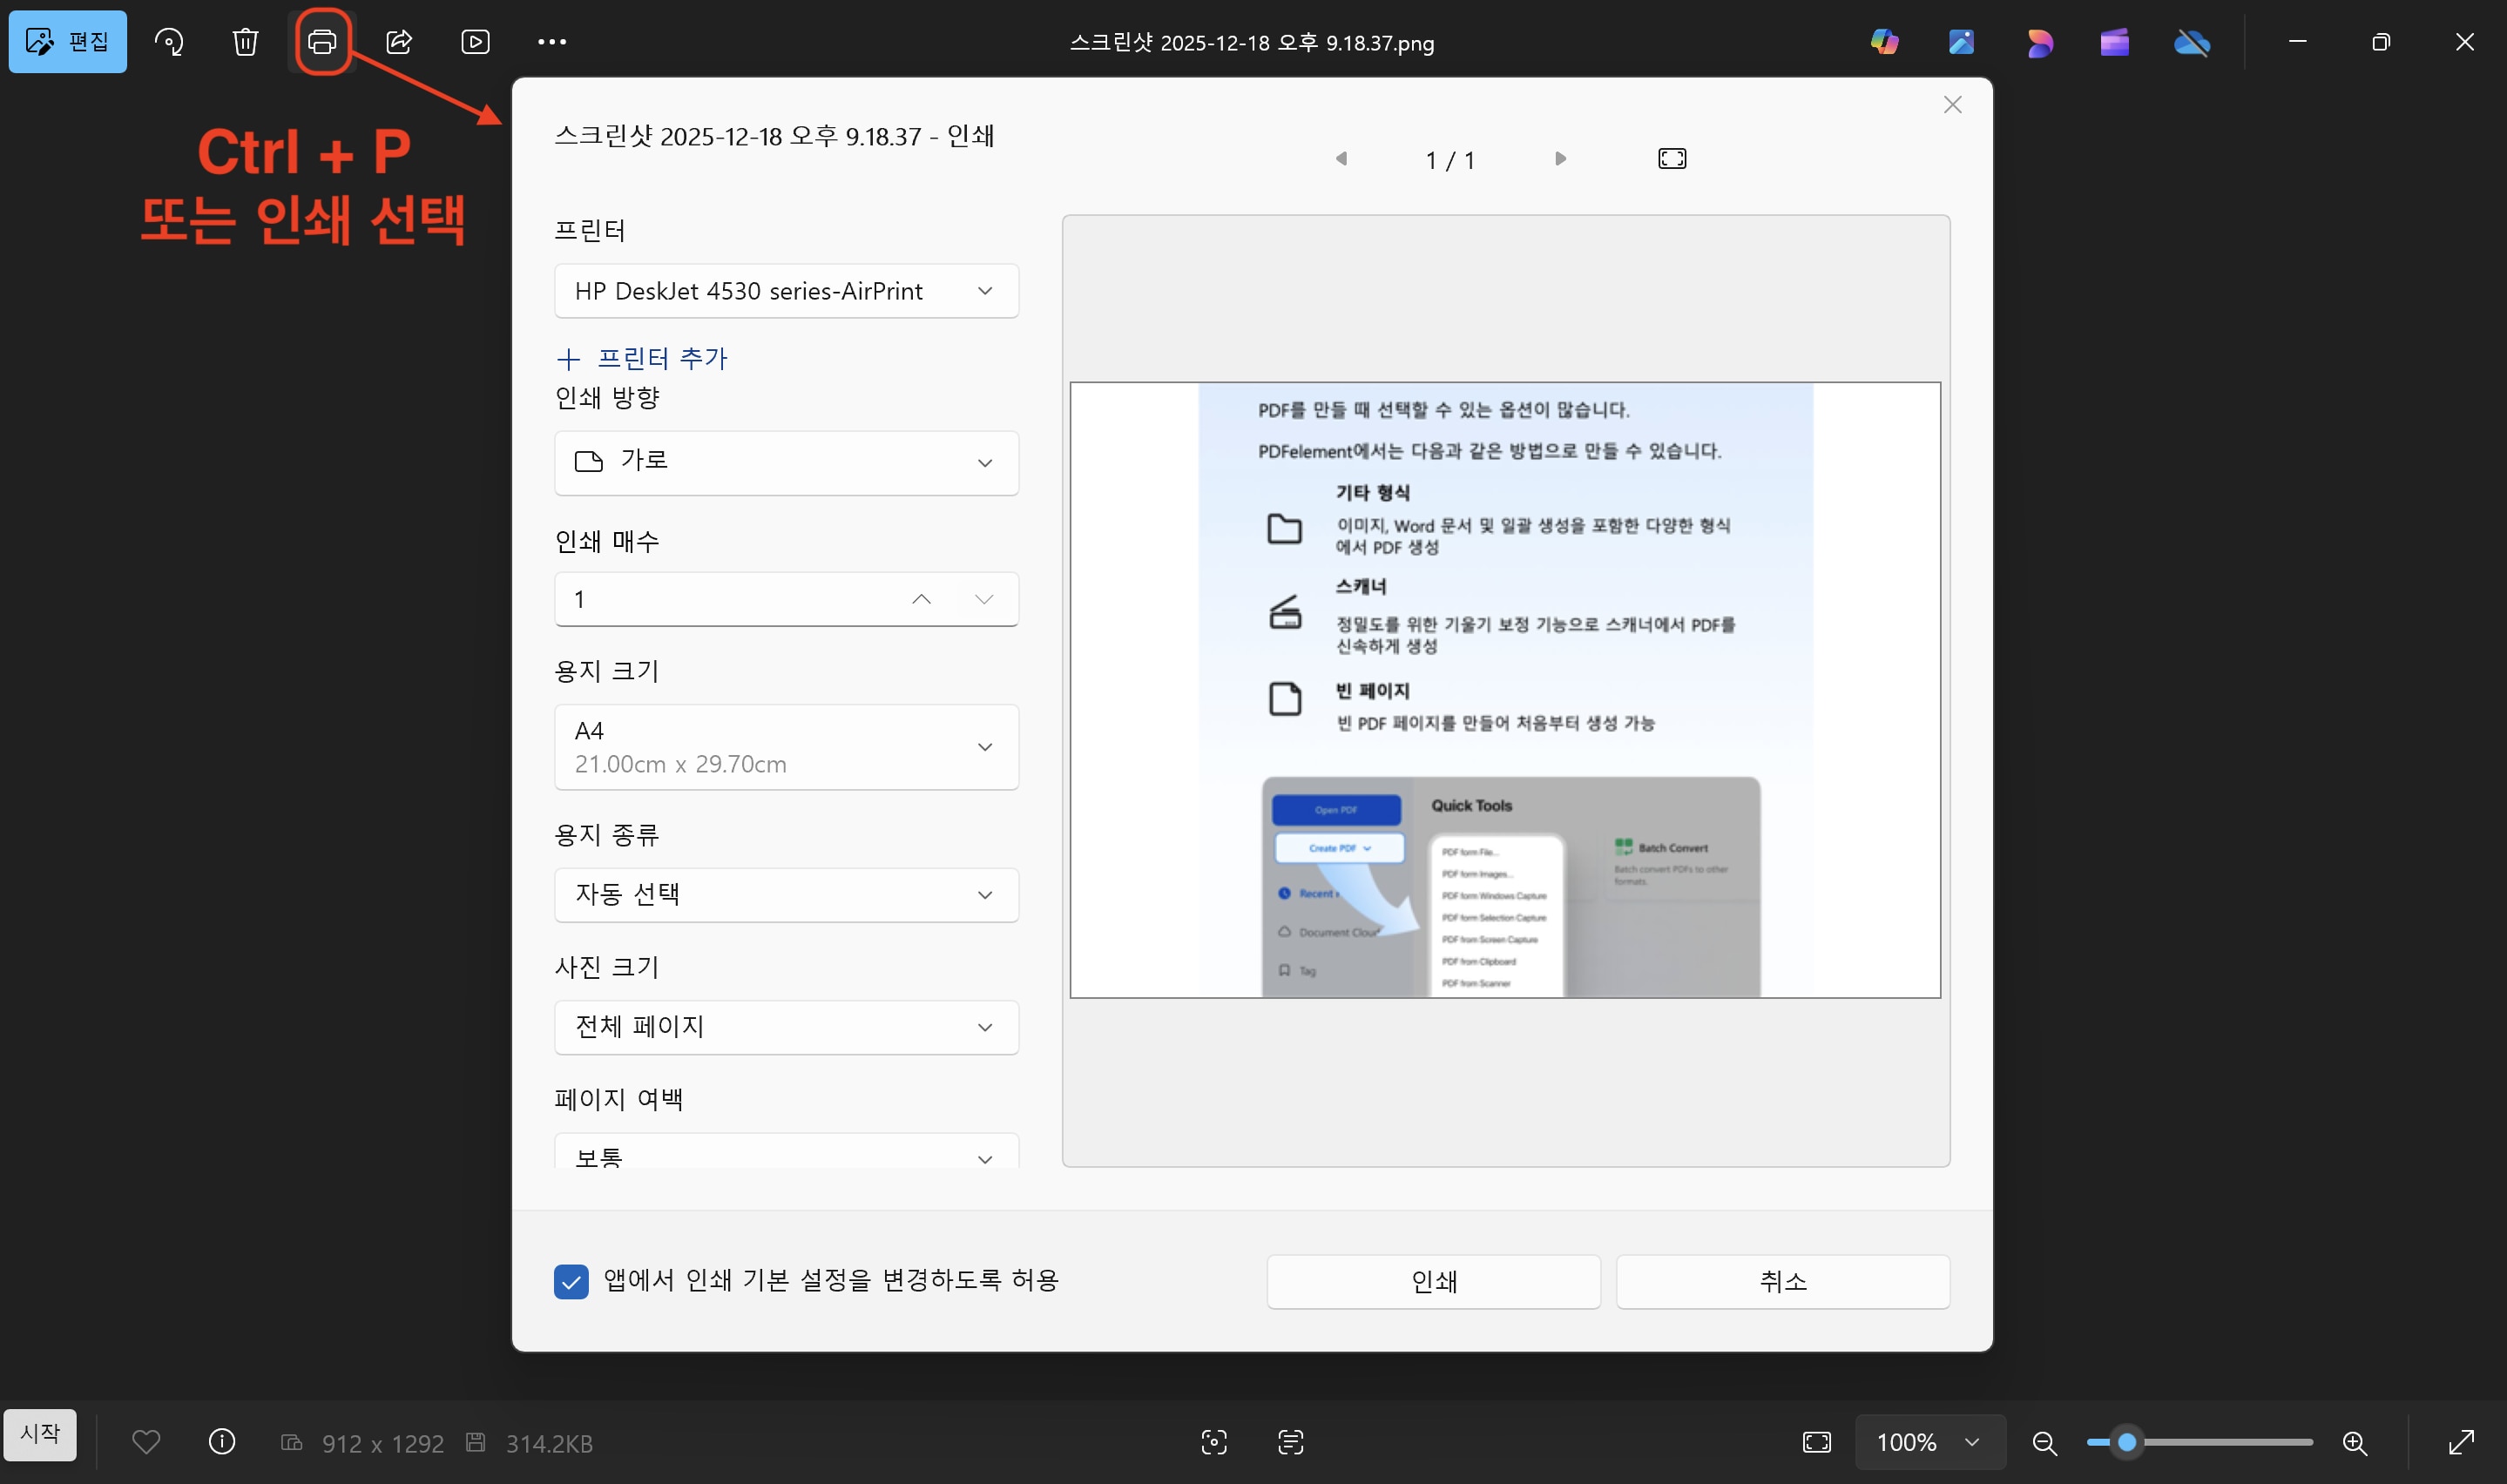2507x1484 pixels.
Task: Open the share icon in the toolbar
Action: coord(399,42)
